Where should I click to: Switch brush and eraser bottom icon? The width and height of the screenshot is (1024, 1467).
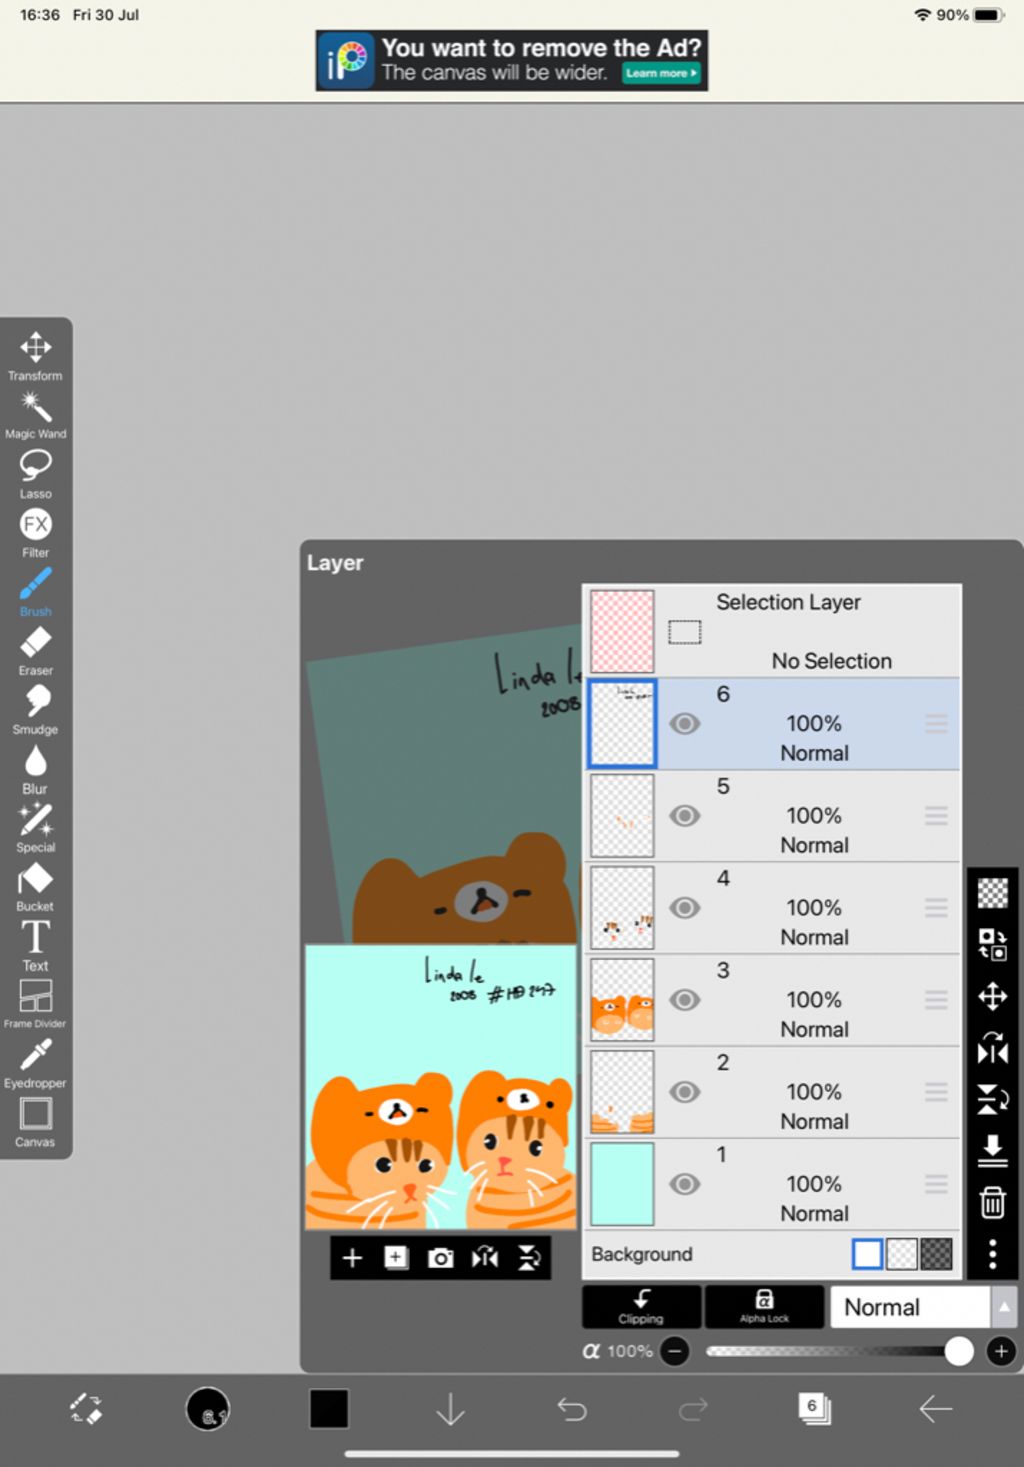[86, 1409]
